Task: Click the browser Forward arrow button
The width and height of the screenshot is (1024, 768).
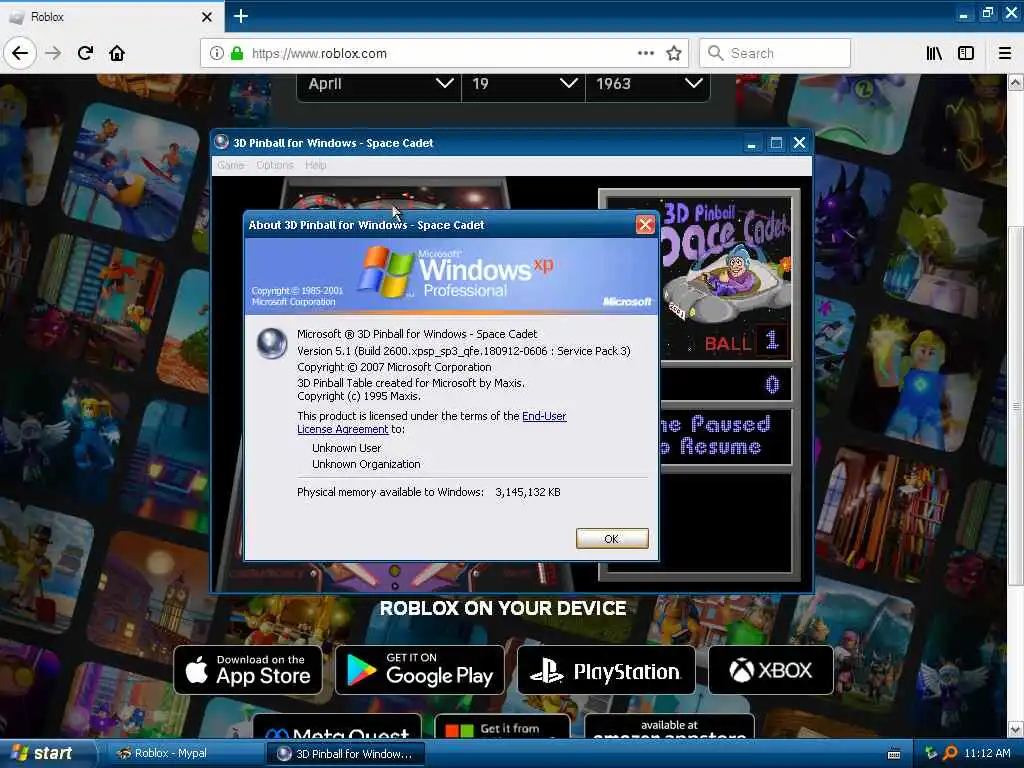Action: 53,53
